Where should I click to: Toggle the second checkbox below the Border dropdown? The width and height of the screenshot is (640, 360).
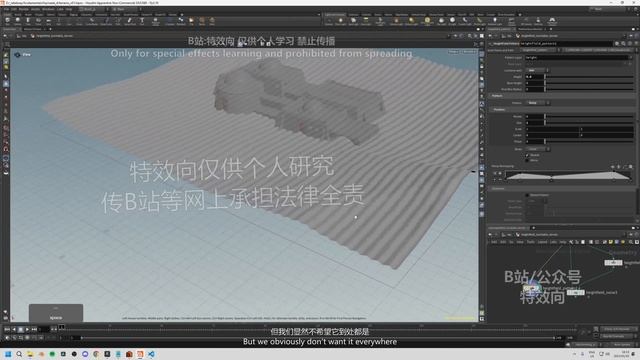527,160
